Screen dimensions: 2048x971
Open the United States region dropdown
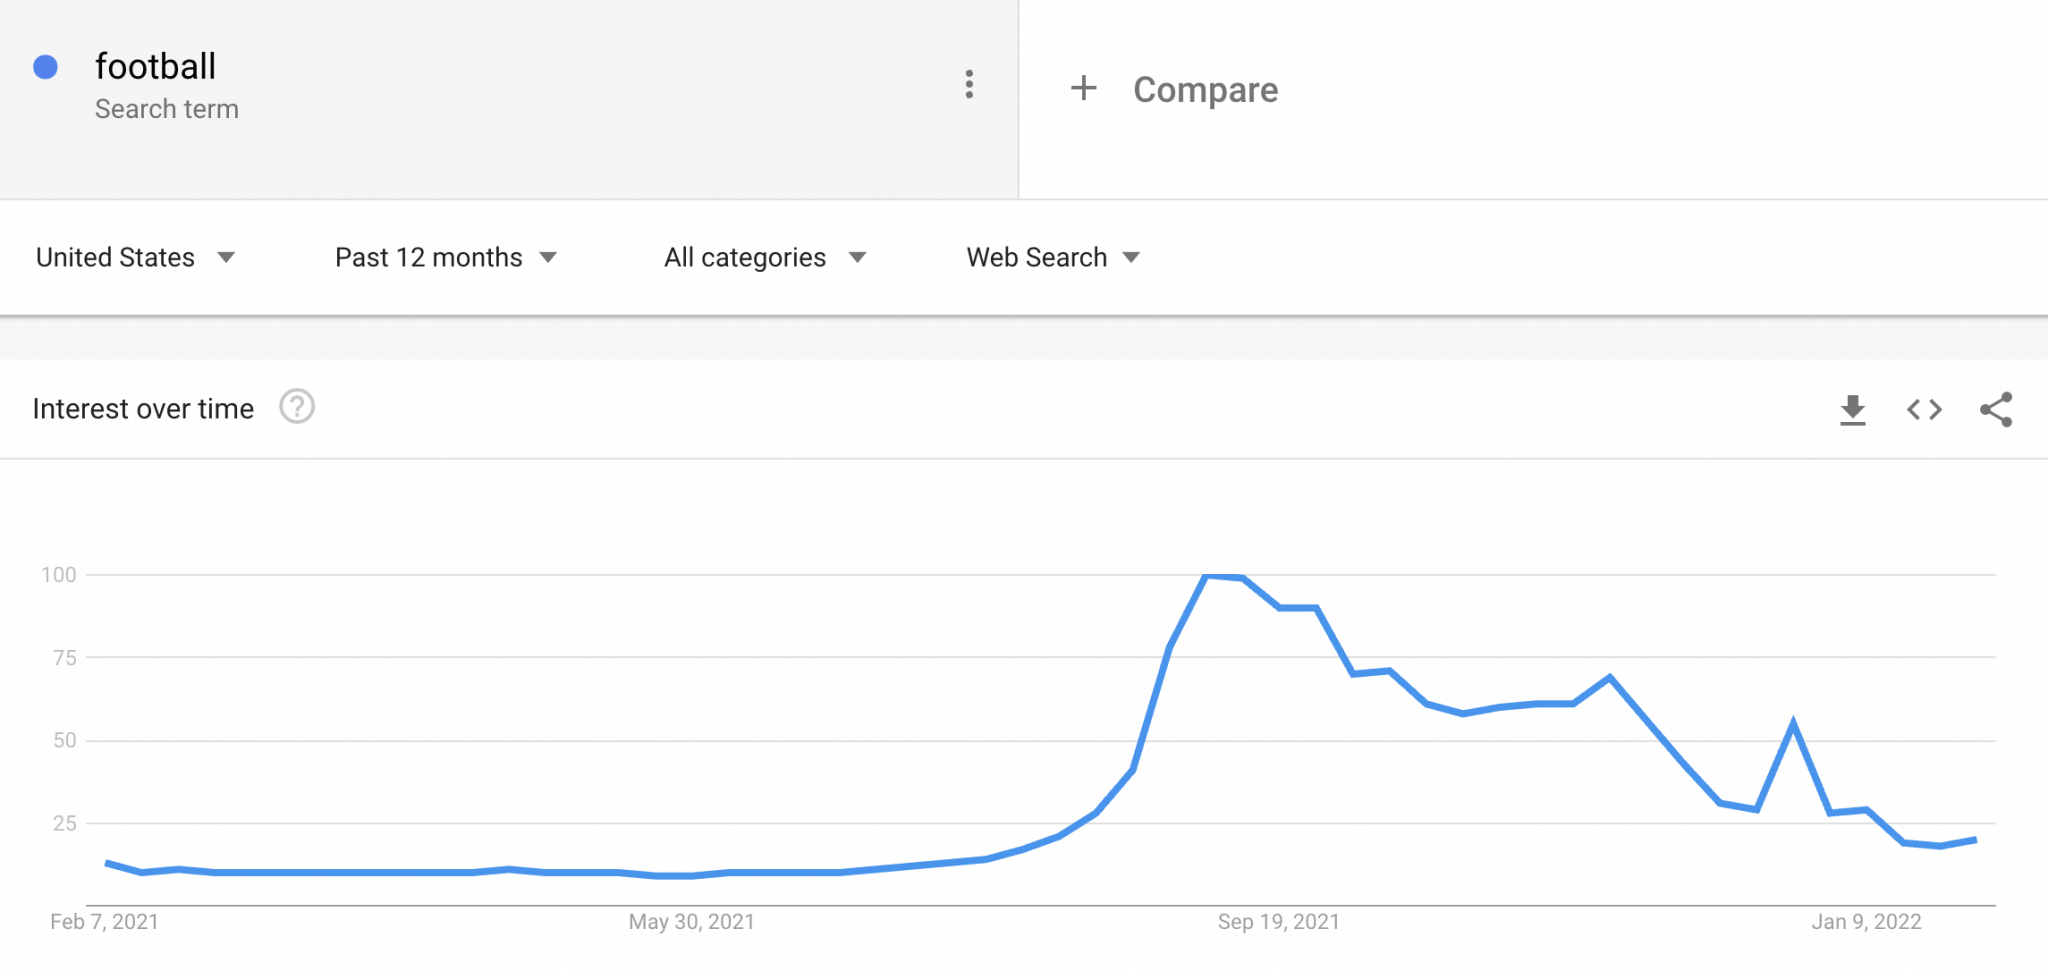pyautogui.click(x=135, y=258)
